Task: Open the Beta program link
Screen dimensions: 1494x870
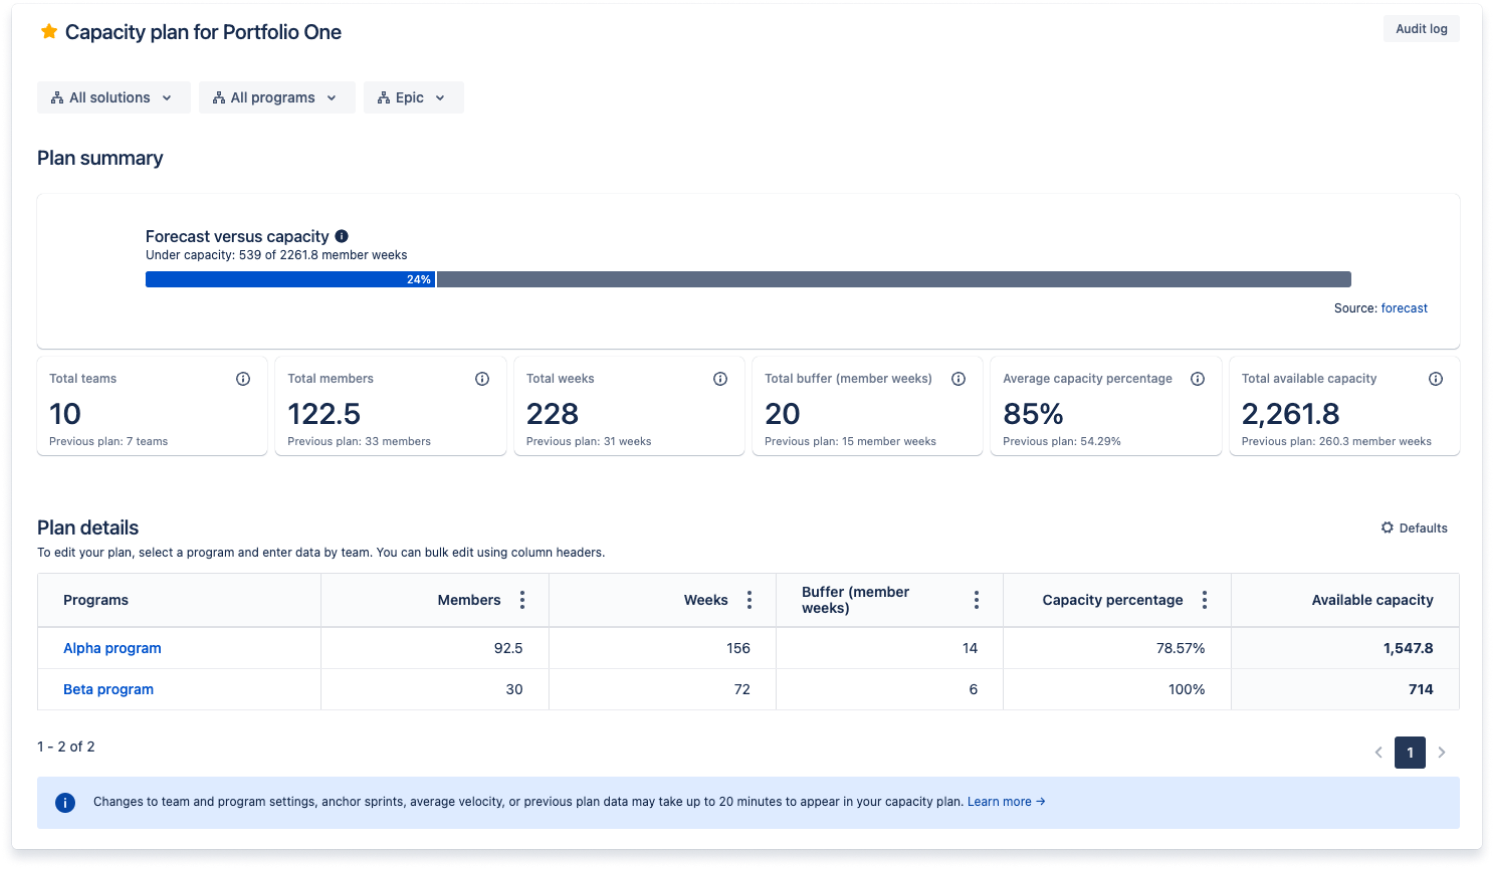Action: (108, 690)
